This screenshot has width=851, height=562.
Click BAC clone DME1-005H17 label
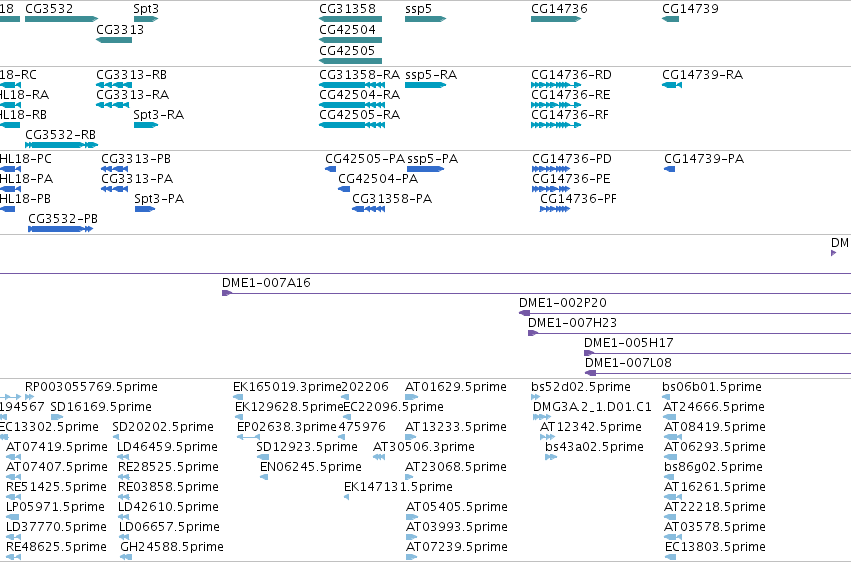628,343
